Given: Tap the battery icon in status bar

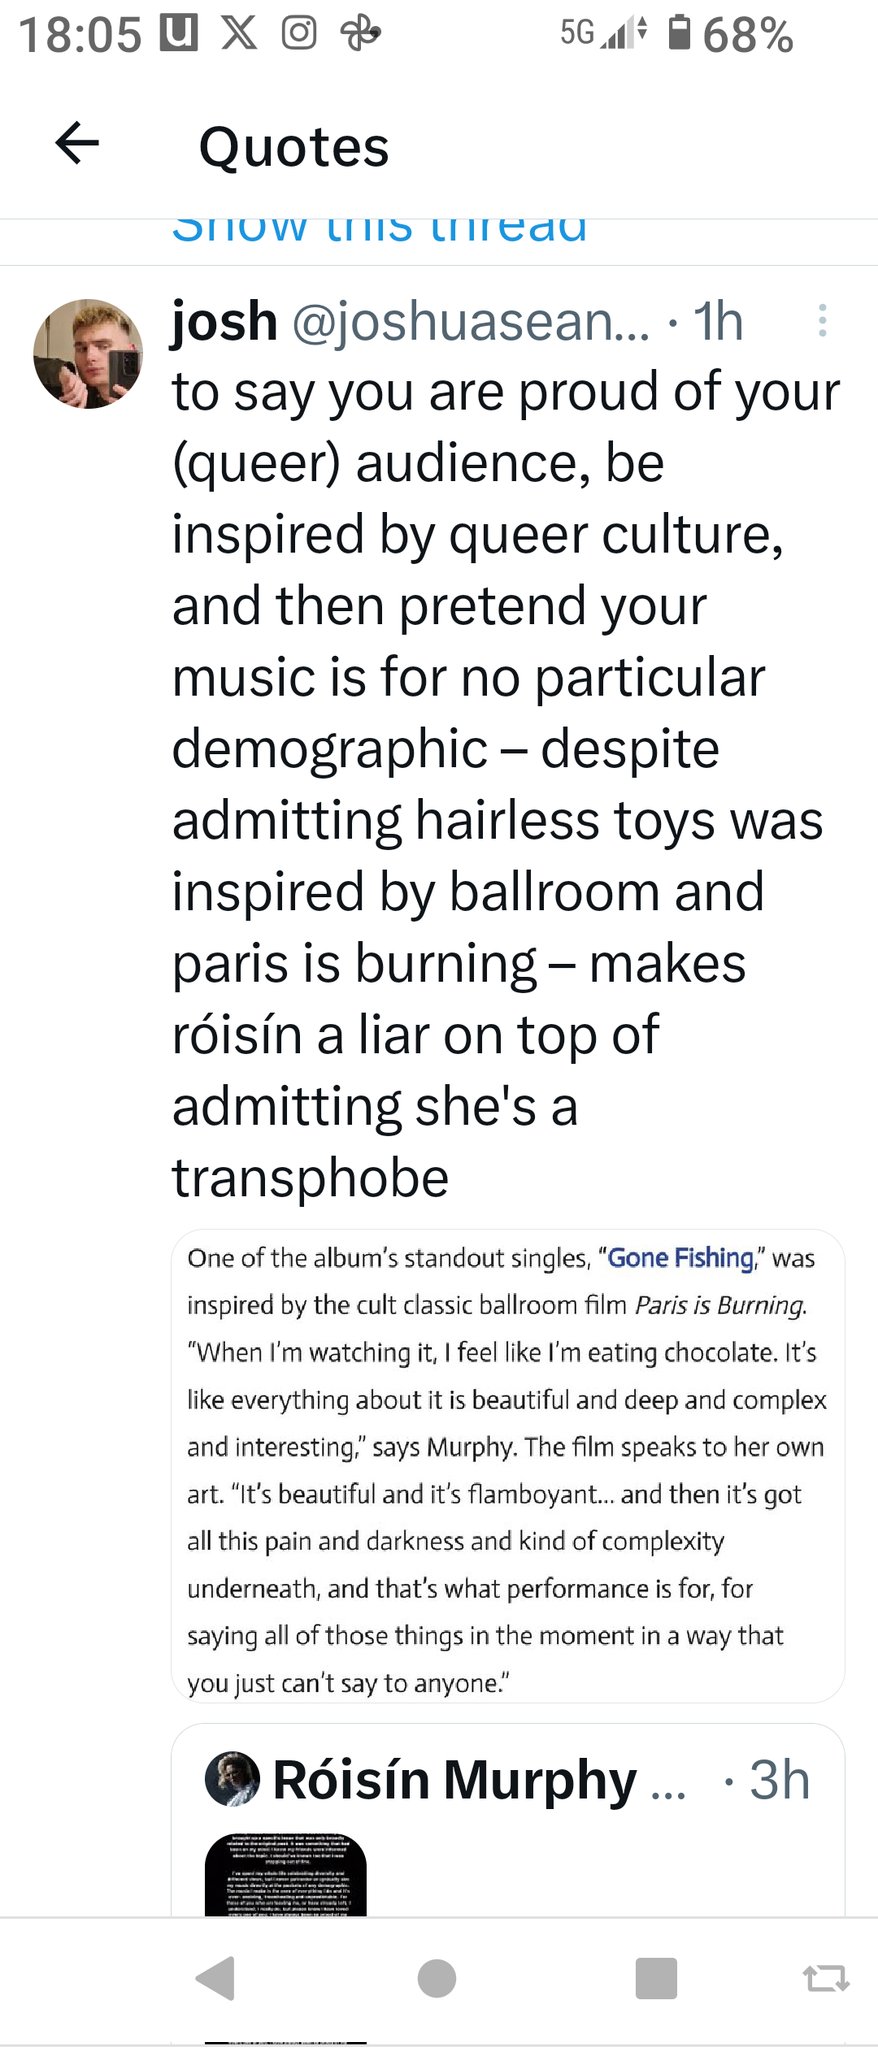Looking at the screenshot, I should (x=679, y=33).
